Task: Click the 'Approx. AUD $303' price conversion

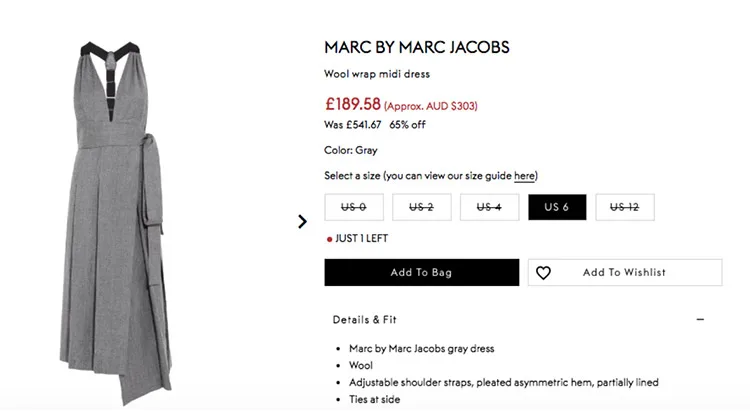Action: pos(432,105)
